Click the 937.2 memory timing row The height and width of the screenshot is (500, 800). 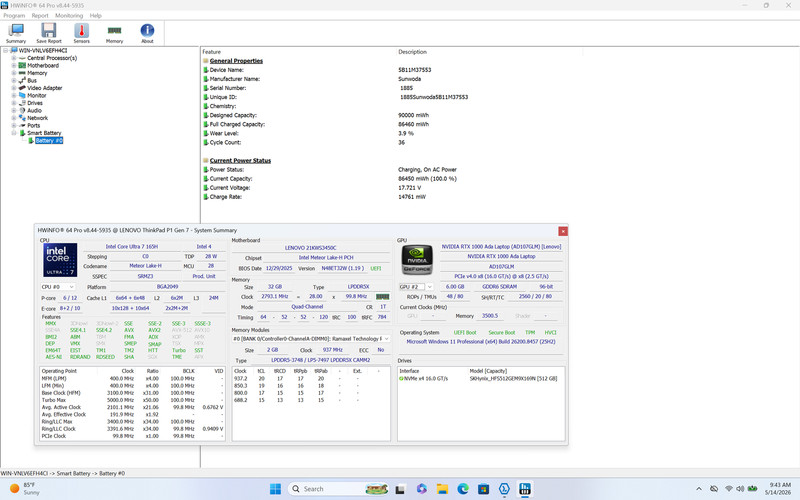click(311, 379)
